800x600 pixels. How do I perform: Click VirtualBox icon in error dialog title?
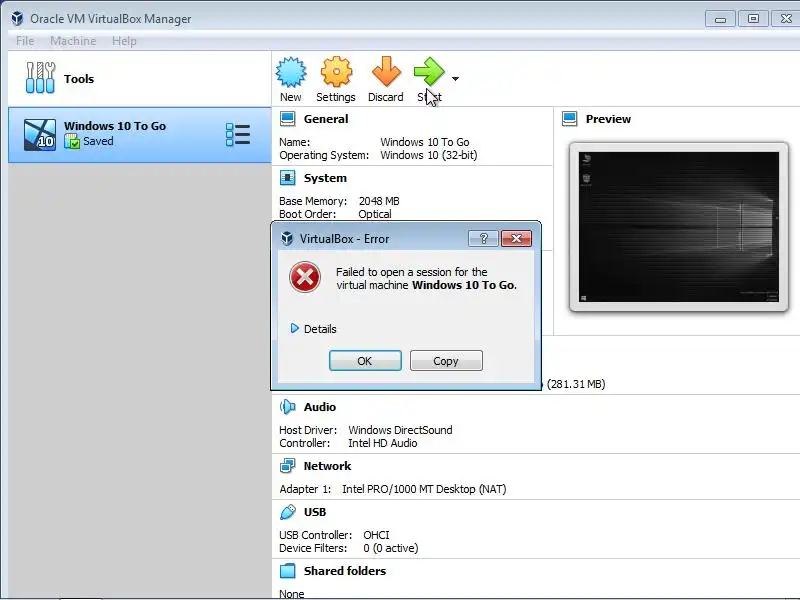pos(287,238)
